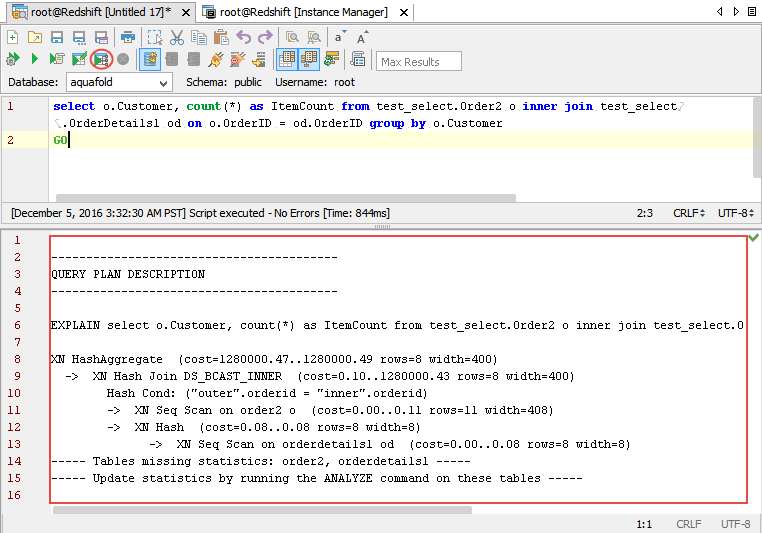Open the script options icon beside Max Results
This screenshot has height=533, width=762.
click(358, 59)
